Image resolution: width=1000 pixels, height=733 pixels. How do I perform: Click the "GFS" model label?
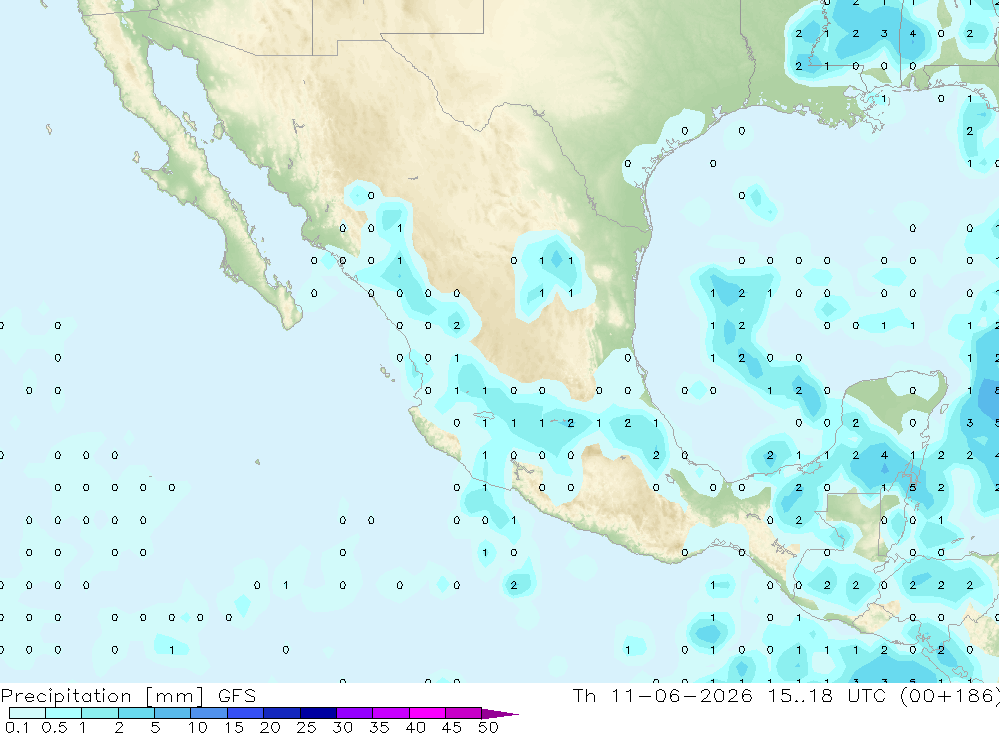237,695
